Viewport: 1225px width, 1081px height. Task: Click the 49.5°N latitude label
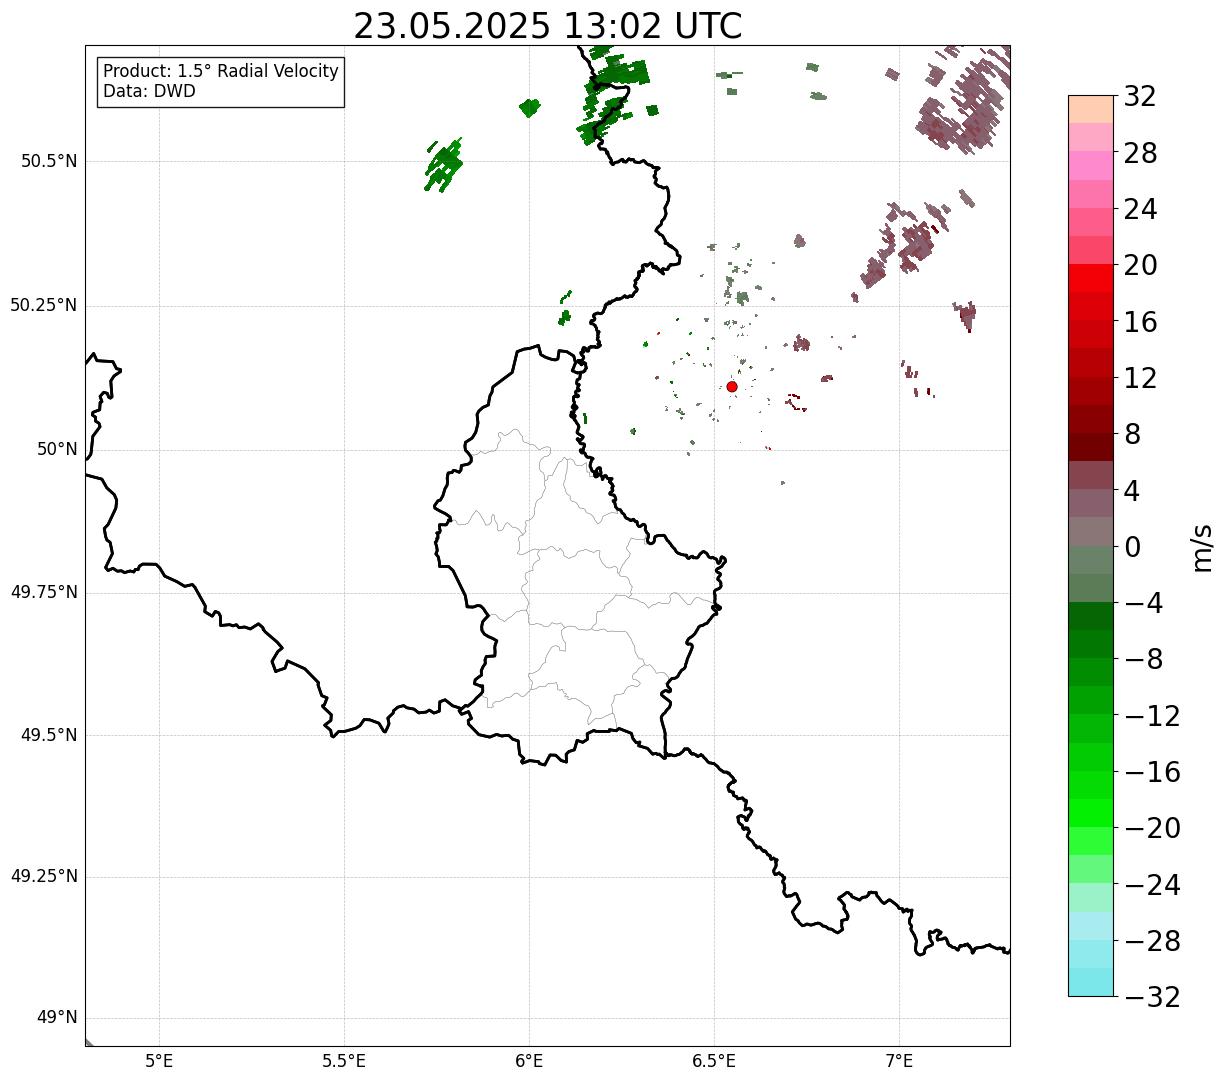(x=49, y=735)
